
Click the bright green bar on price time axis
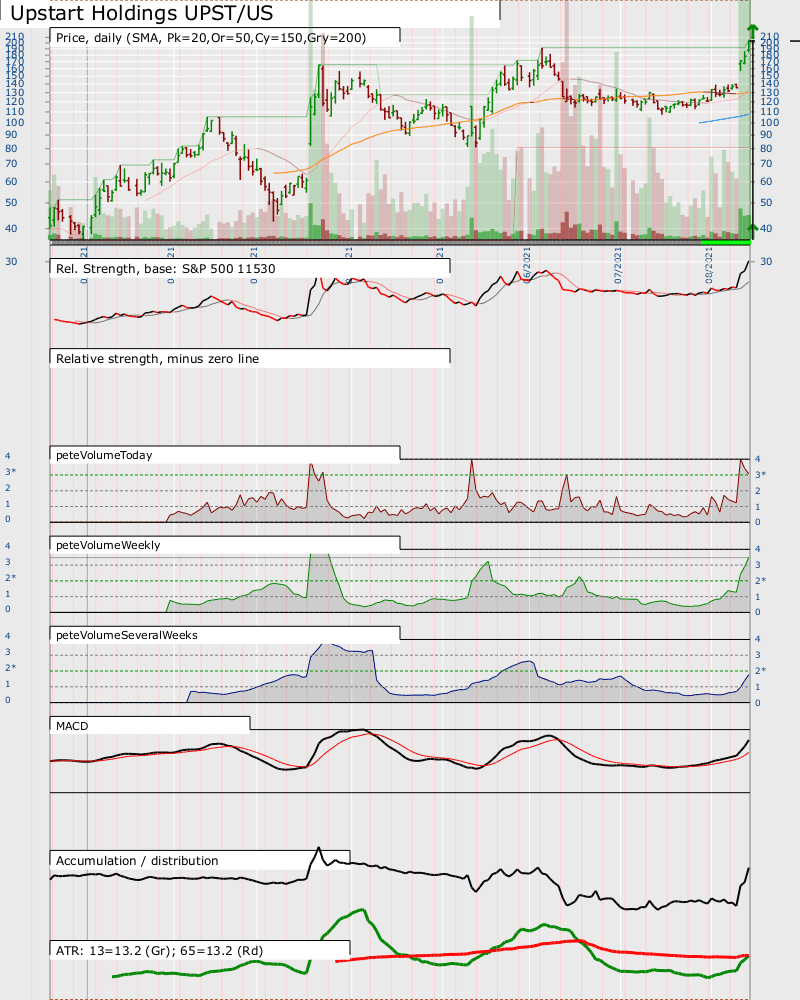click(x=725, y=242)
